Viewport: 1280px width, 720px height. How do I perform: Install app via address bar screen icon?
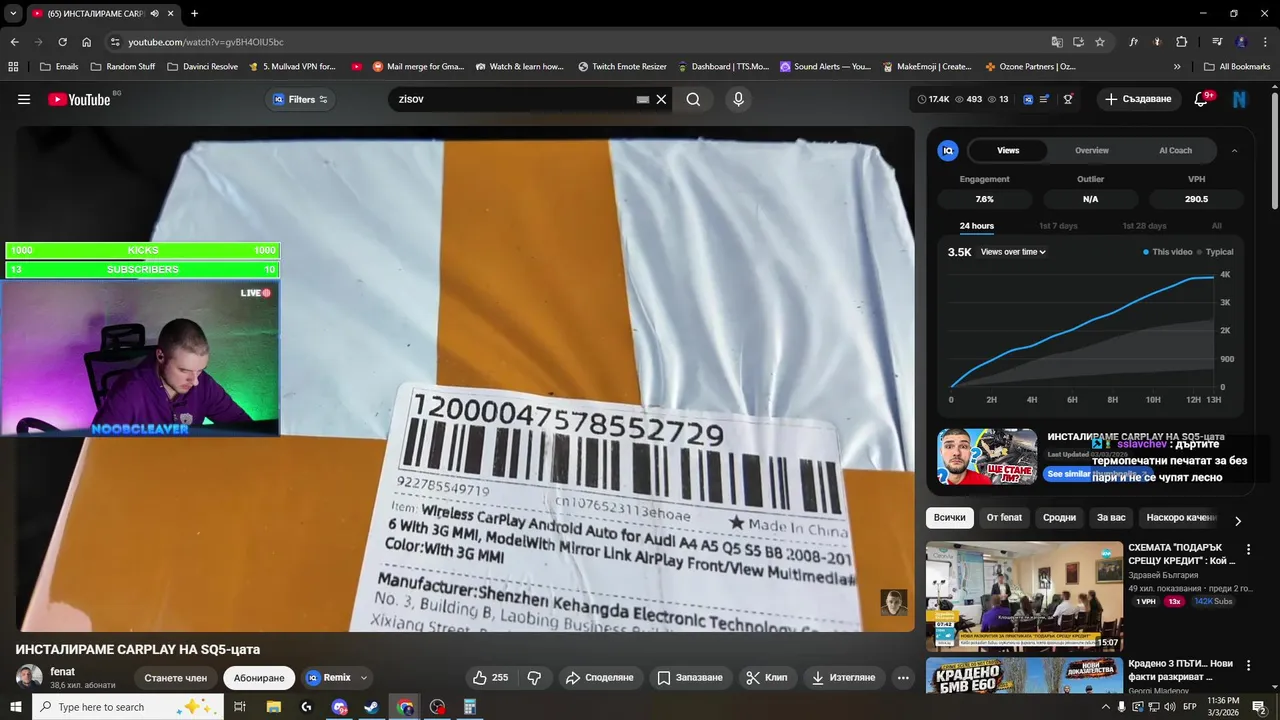tap(1078, 42)
